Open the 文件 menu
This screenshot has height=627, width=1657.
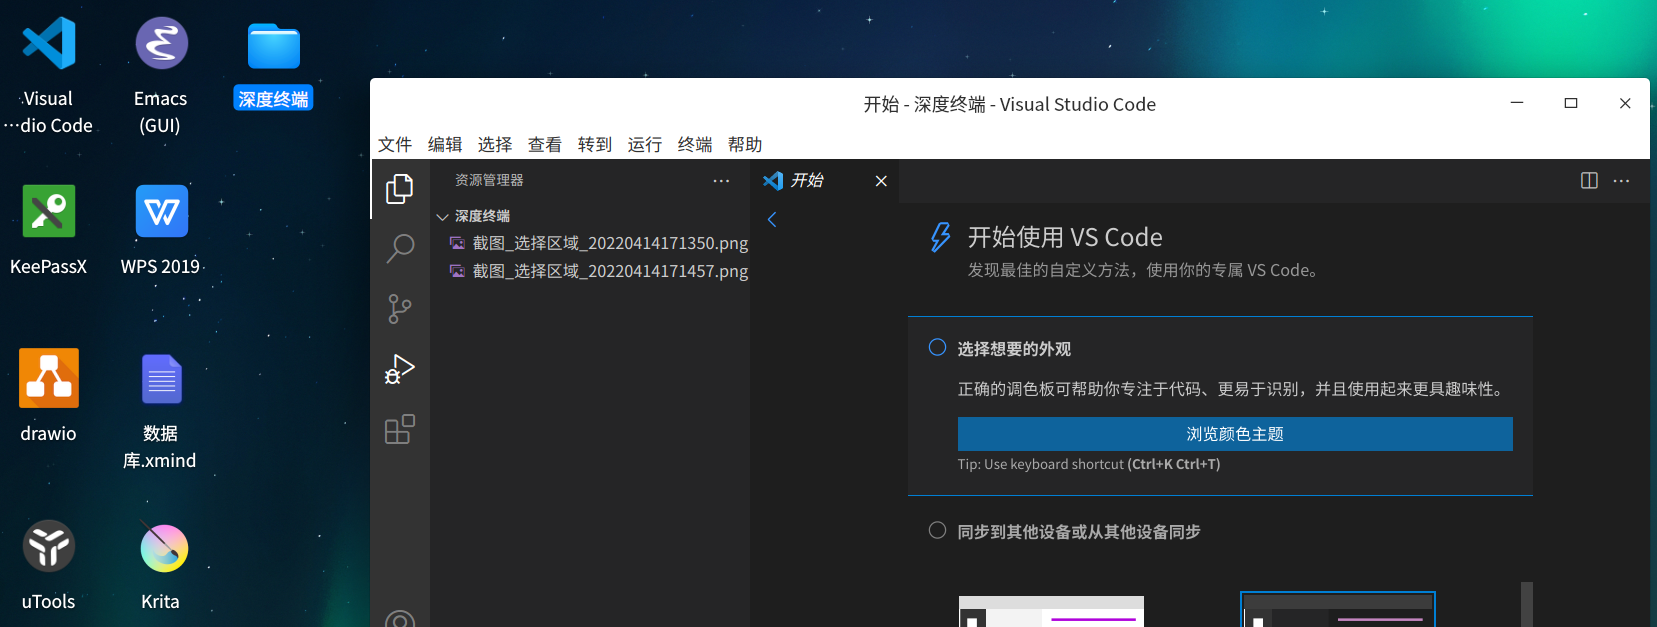(395, 145)
